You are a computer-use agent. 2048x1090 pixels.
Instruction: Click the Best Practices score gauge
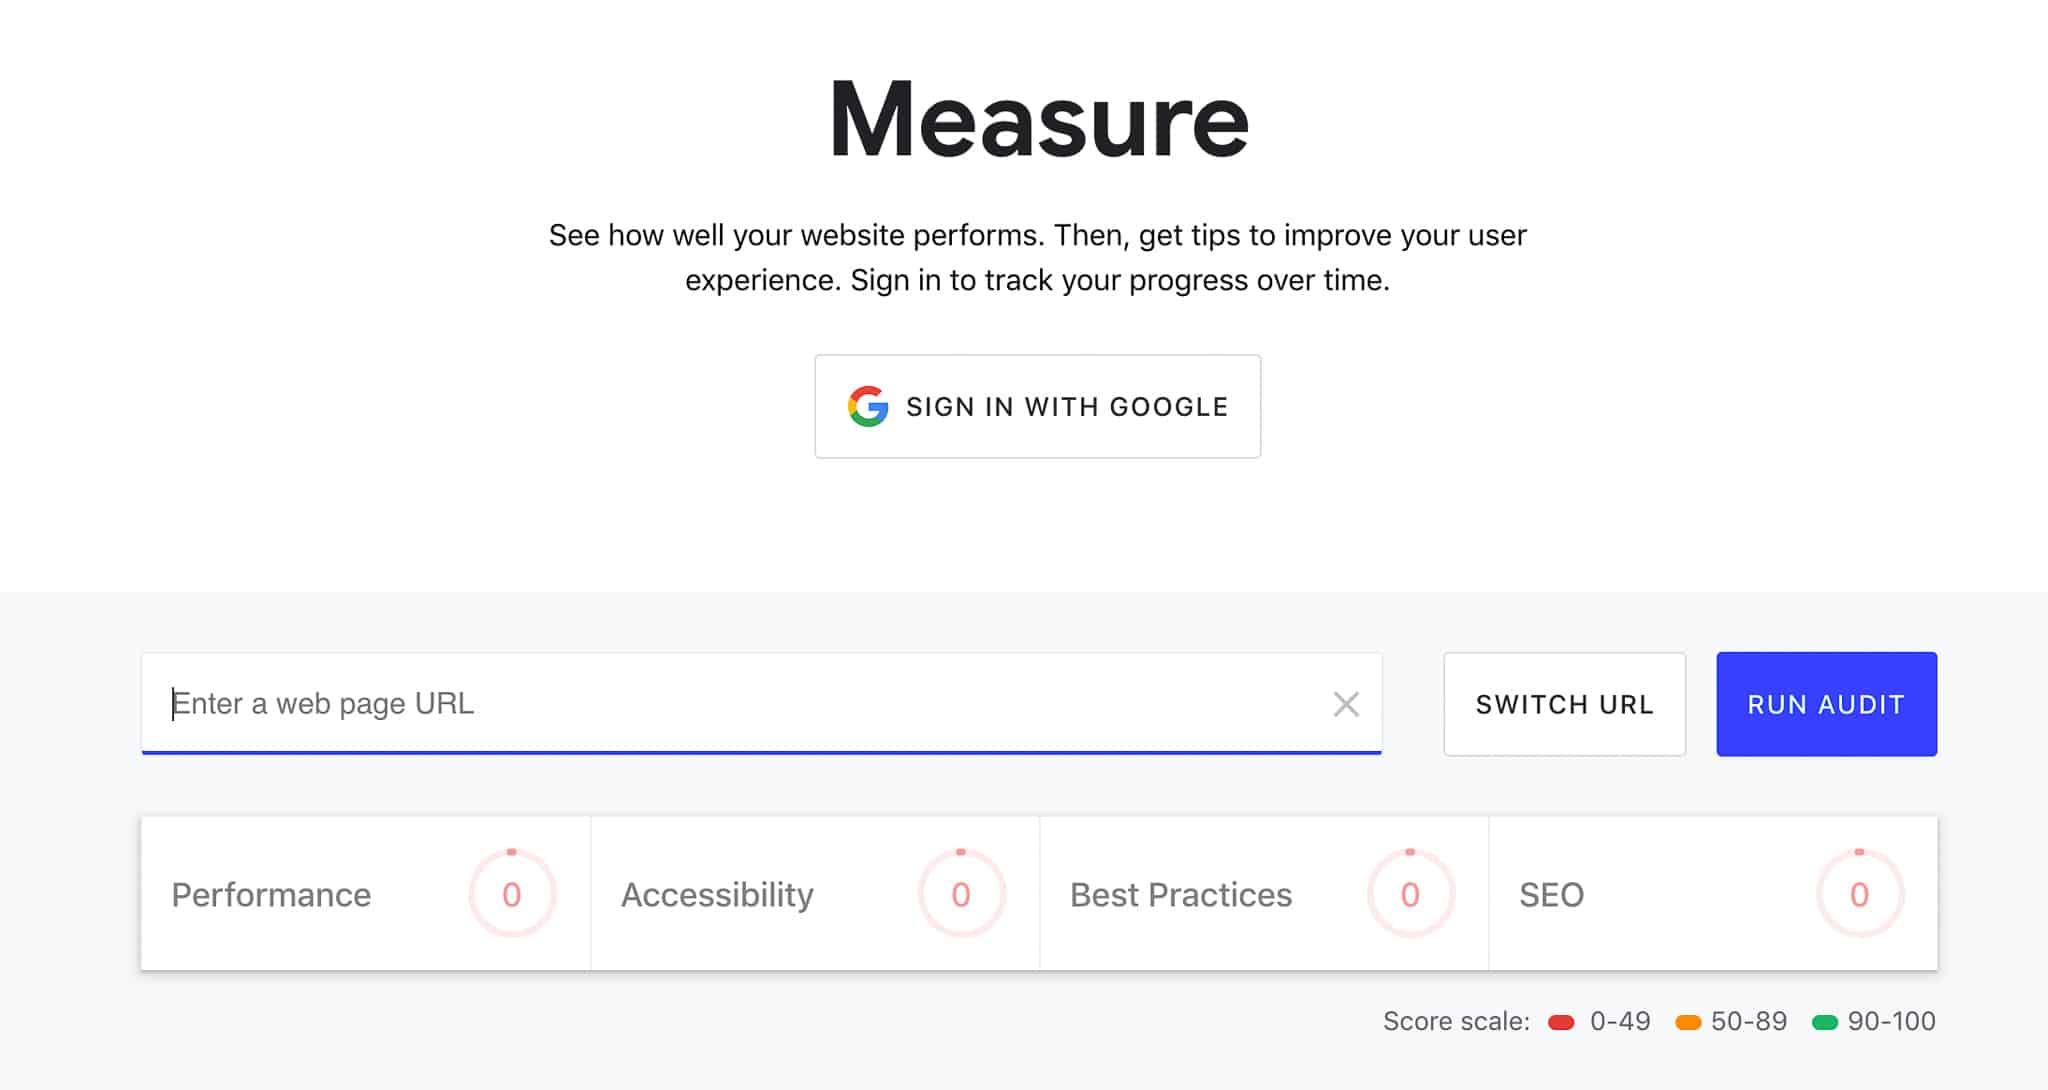[1410, 894]
